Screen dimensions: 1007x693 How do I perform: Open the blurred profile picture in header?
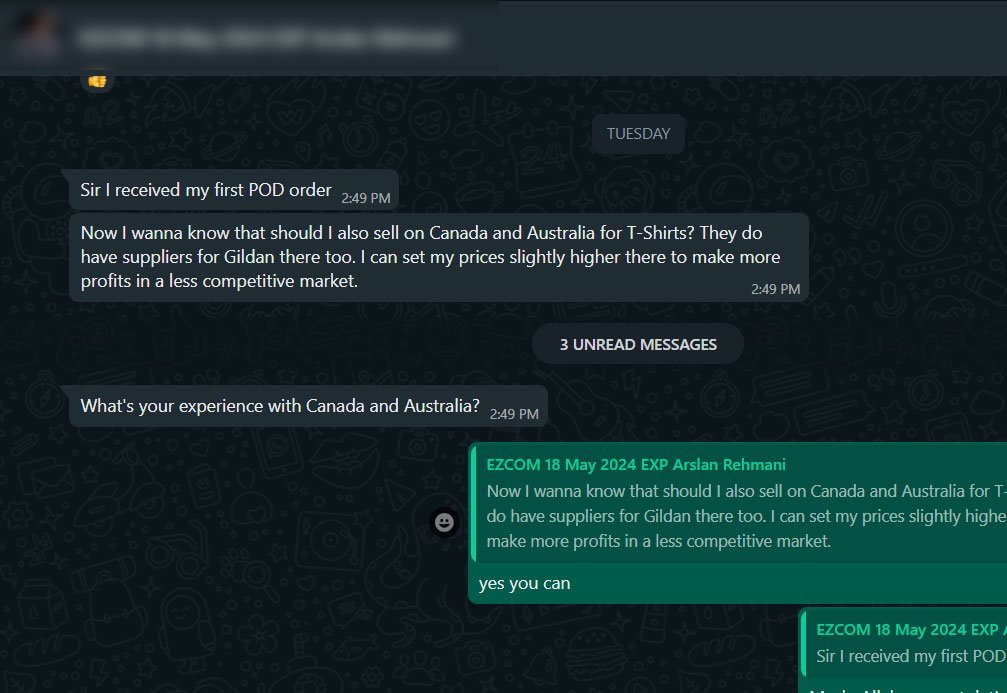[x=33, y=36]
